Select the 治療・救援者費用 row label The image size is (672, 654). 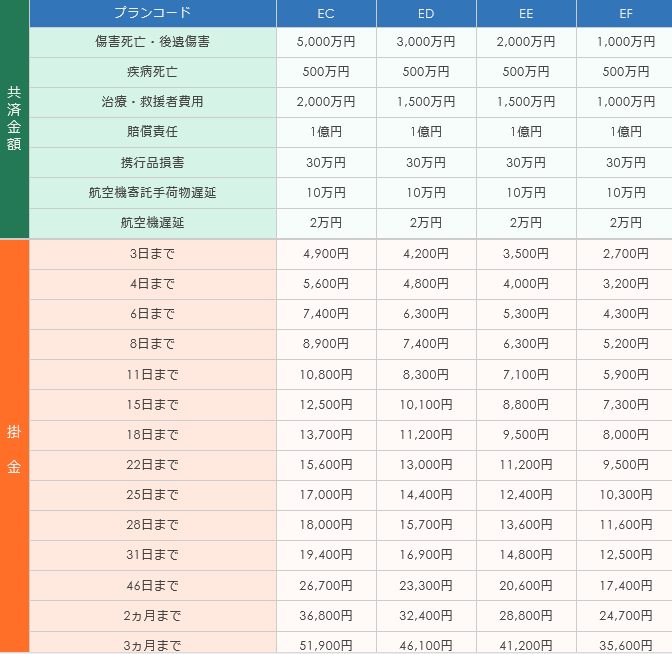click(x=152, y=102)
